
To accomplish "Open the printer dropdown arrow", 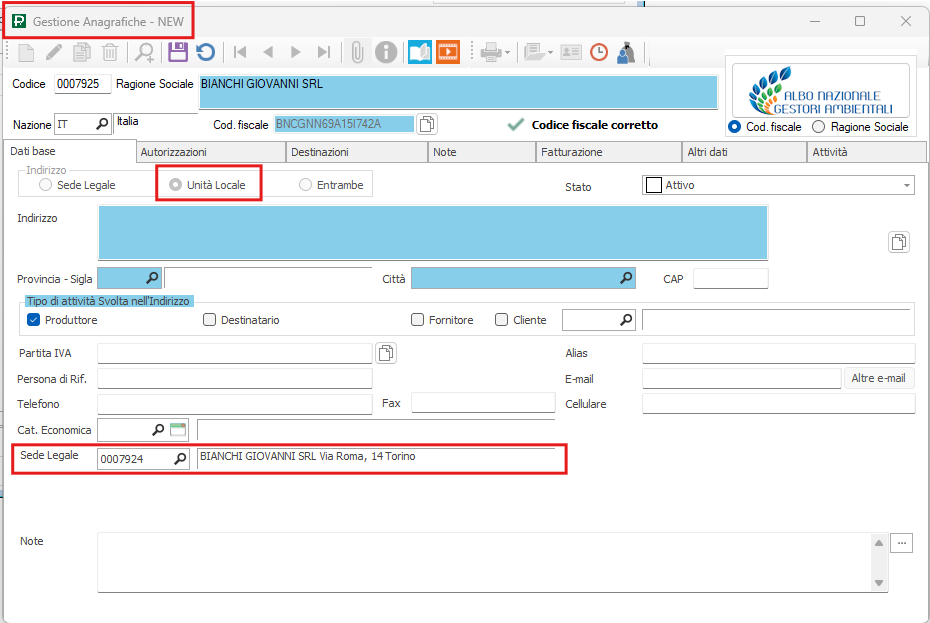I will click(x=508, y=53).
